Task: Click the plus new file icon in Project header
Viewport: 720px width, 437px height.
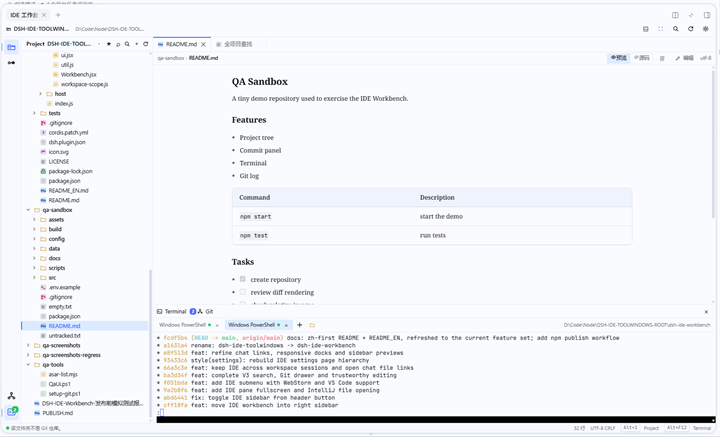Action: coord(136,44)
